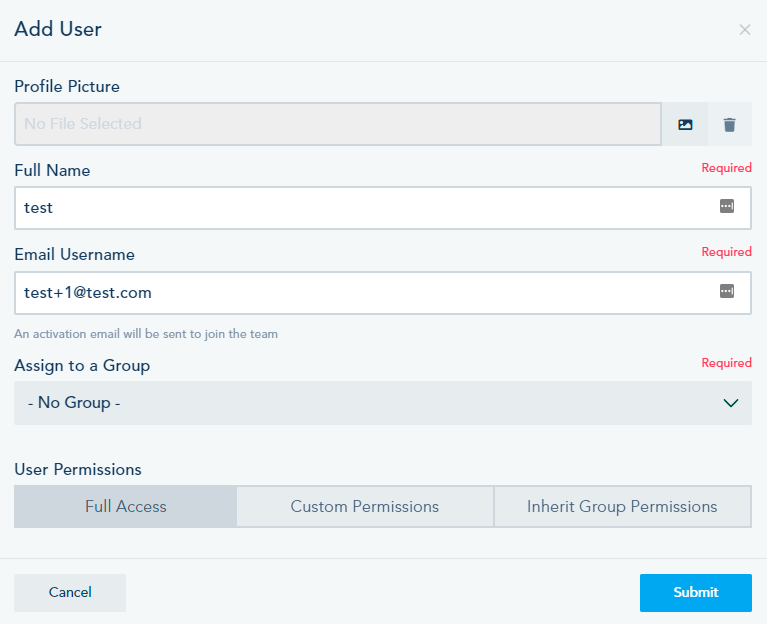Viewport: 767px width, 624px height.
Task: Click the No File Selected field
Action: 338,124
